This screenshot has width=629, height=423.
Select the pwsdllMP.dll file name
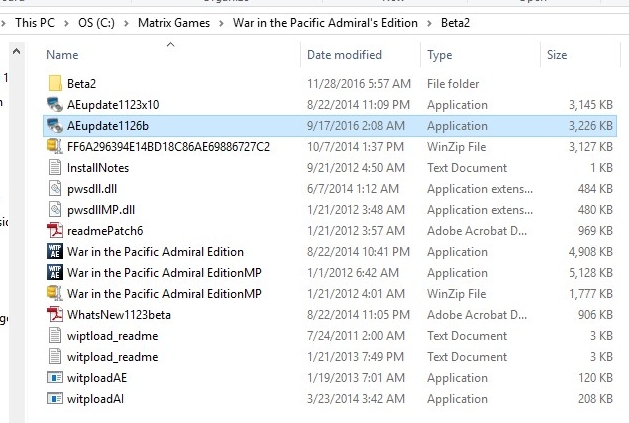click(x=101, y=210)
